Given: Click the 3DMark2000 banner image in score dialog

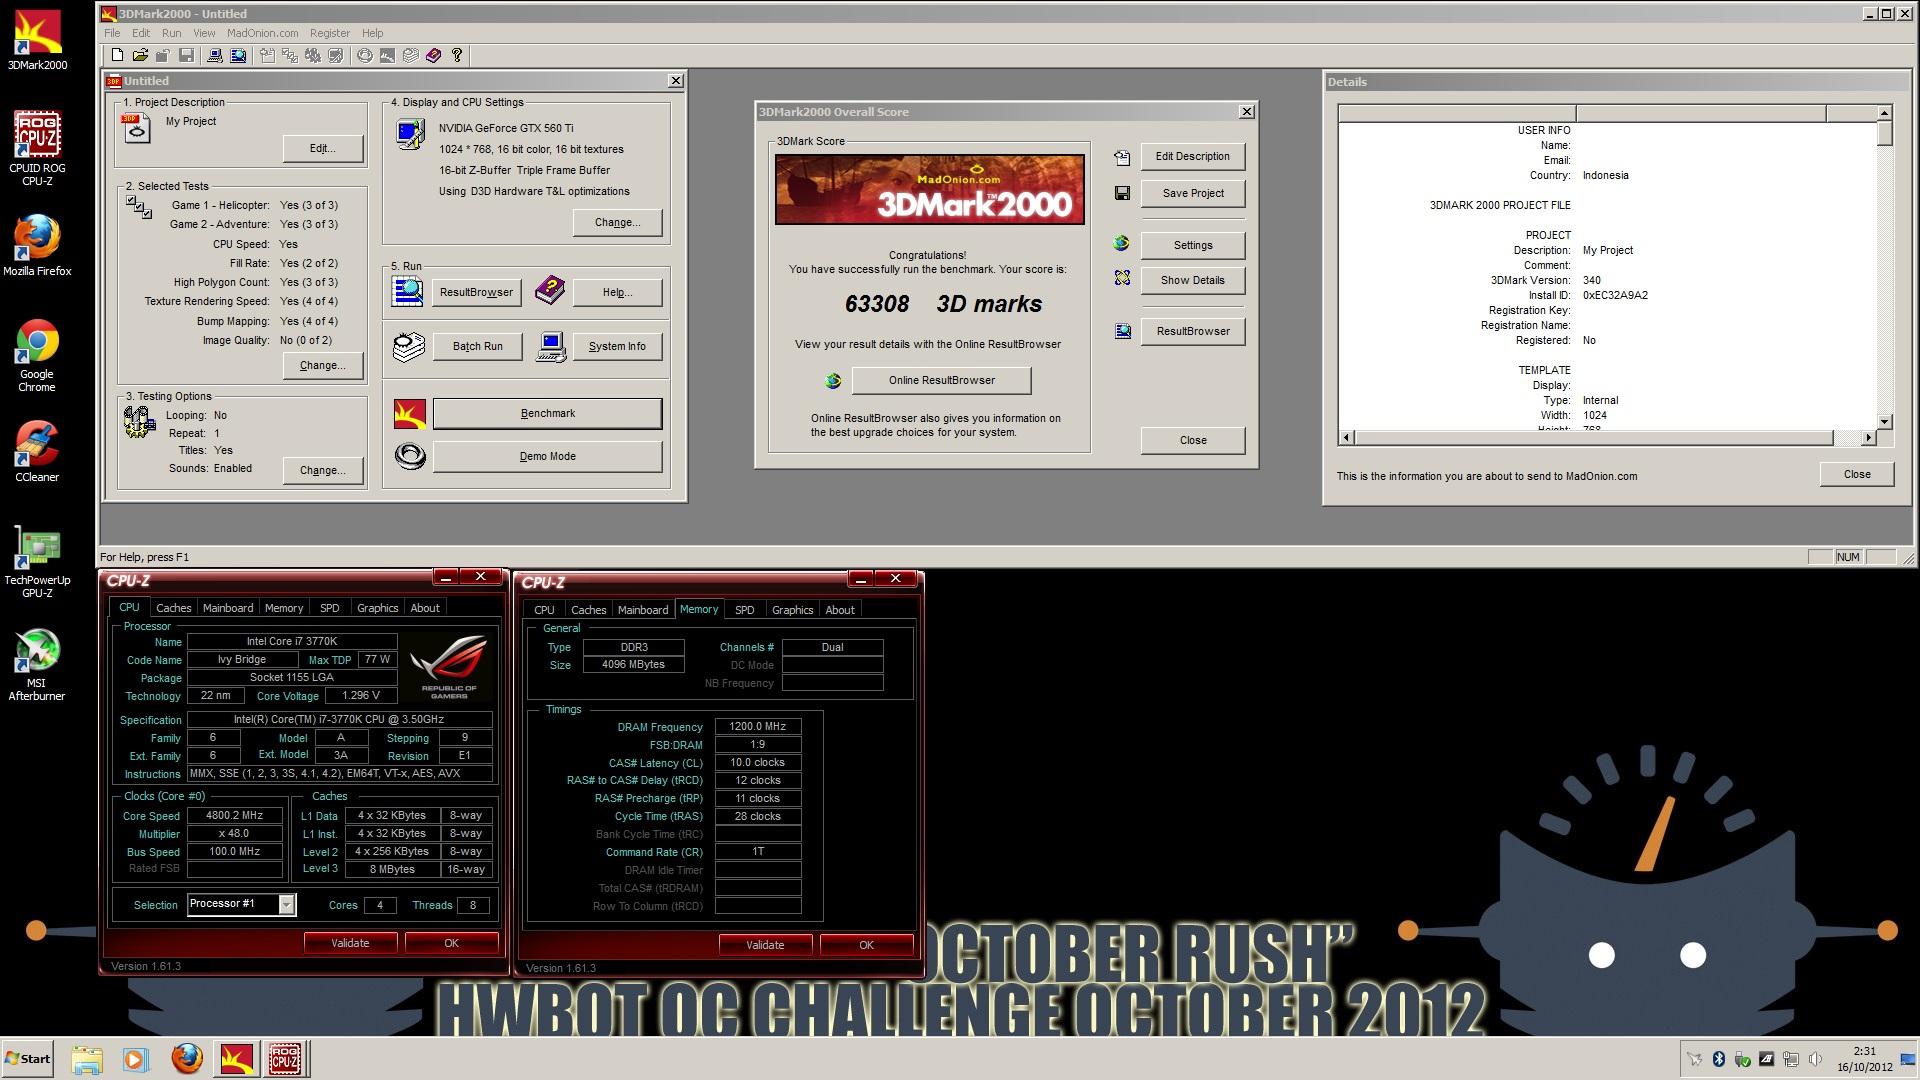Looking at the screenshot, I should tap(930, 189).
